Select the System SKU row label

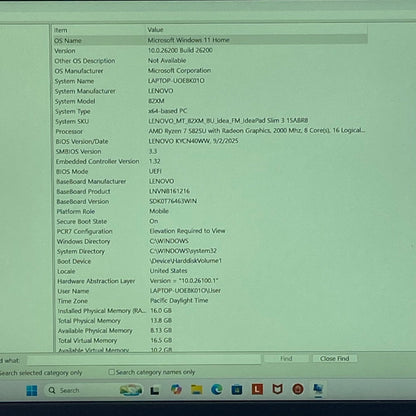(x=72, y=121)
